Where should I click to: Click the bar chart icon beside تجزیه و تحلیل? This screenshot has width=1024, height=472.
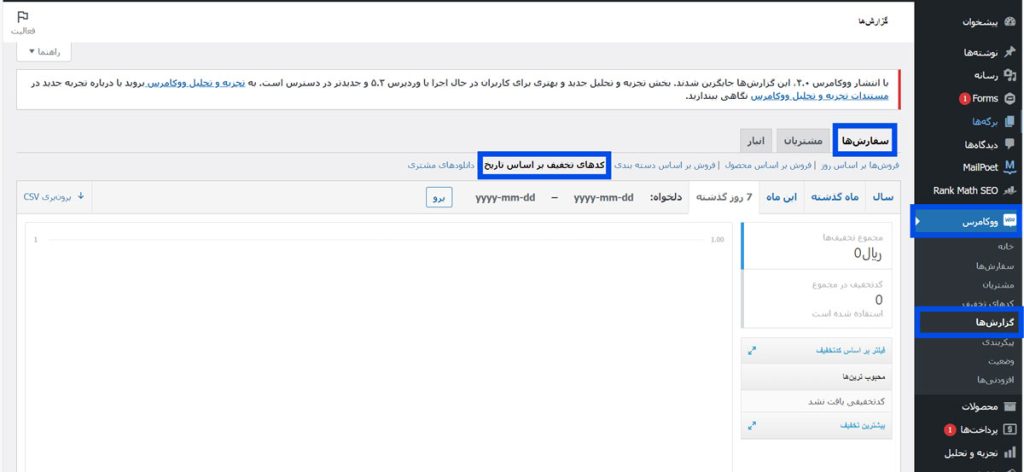(1010, 452)
